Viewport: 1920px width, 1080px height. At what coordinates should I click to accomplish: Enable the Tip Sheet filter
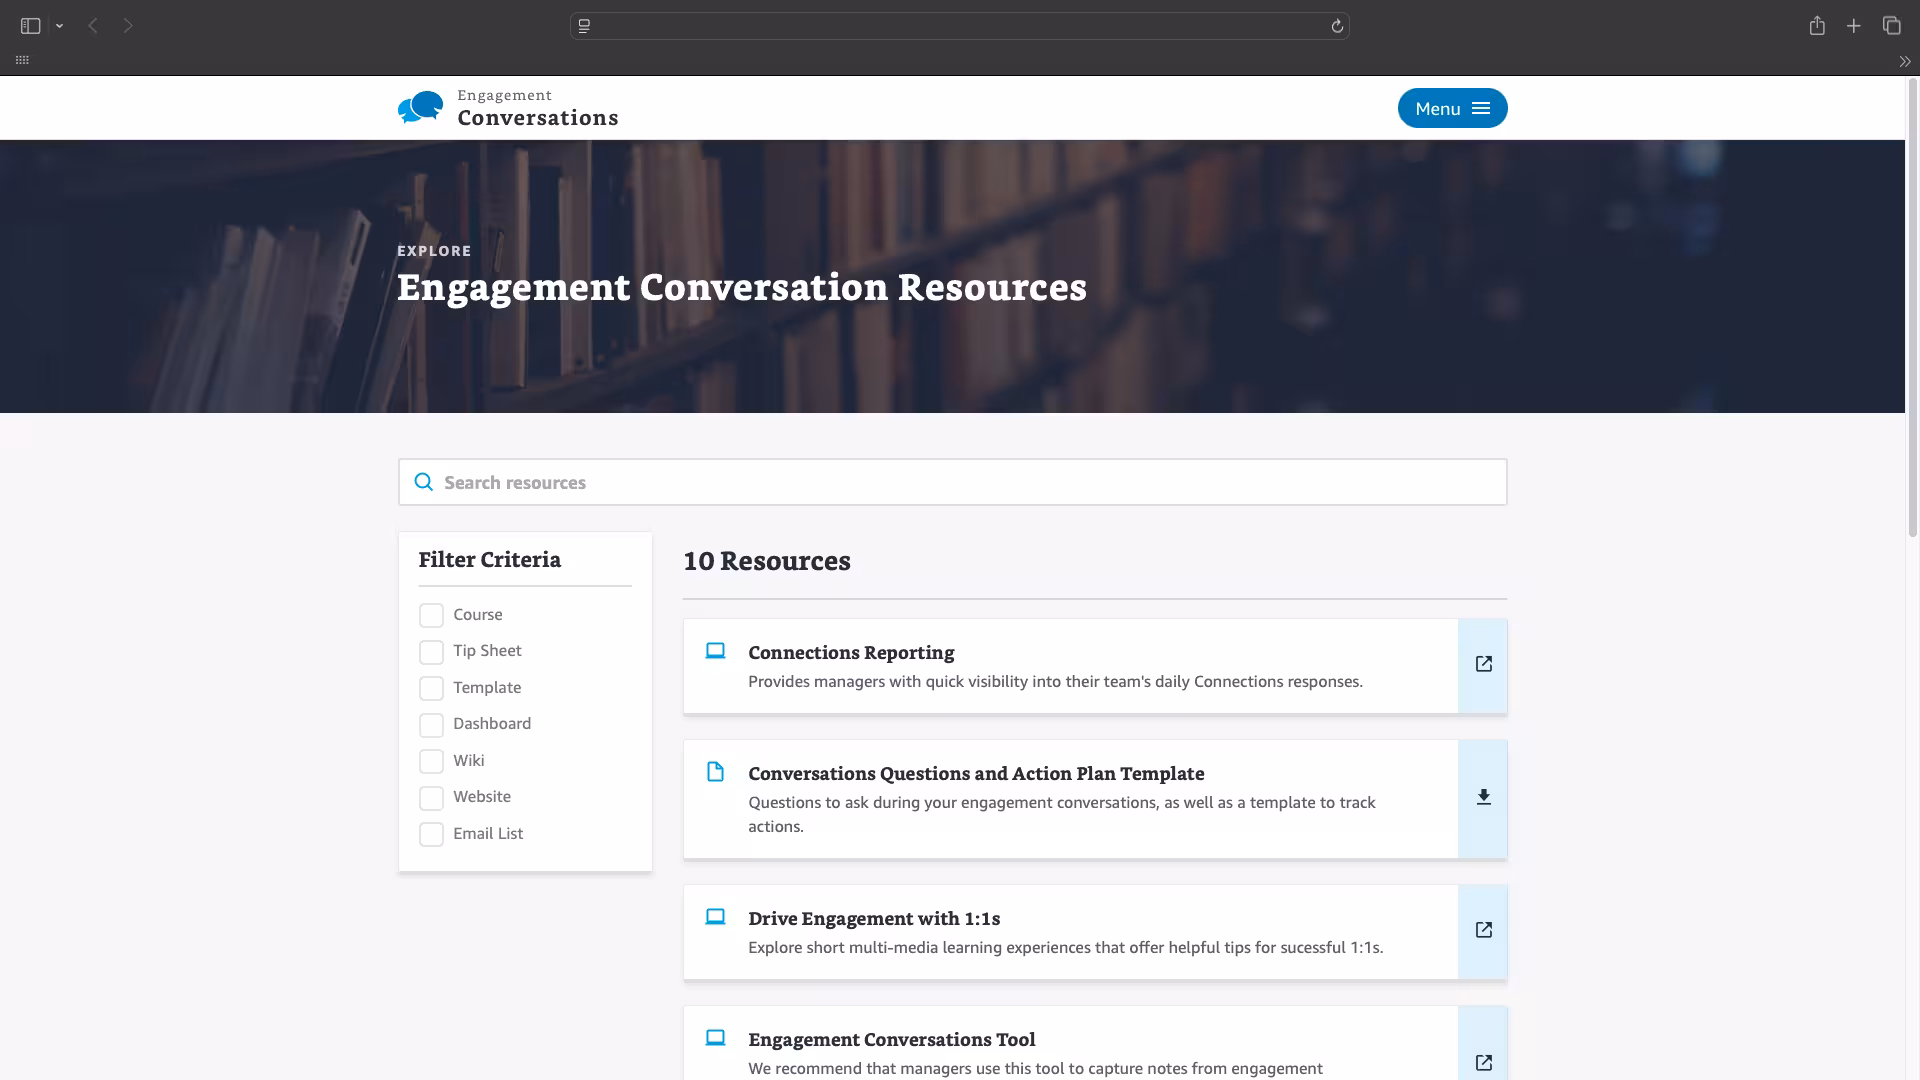click(431, 652)
